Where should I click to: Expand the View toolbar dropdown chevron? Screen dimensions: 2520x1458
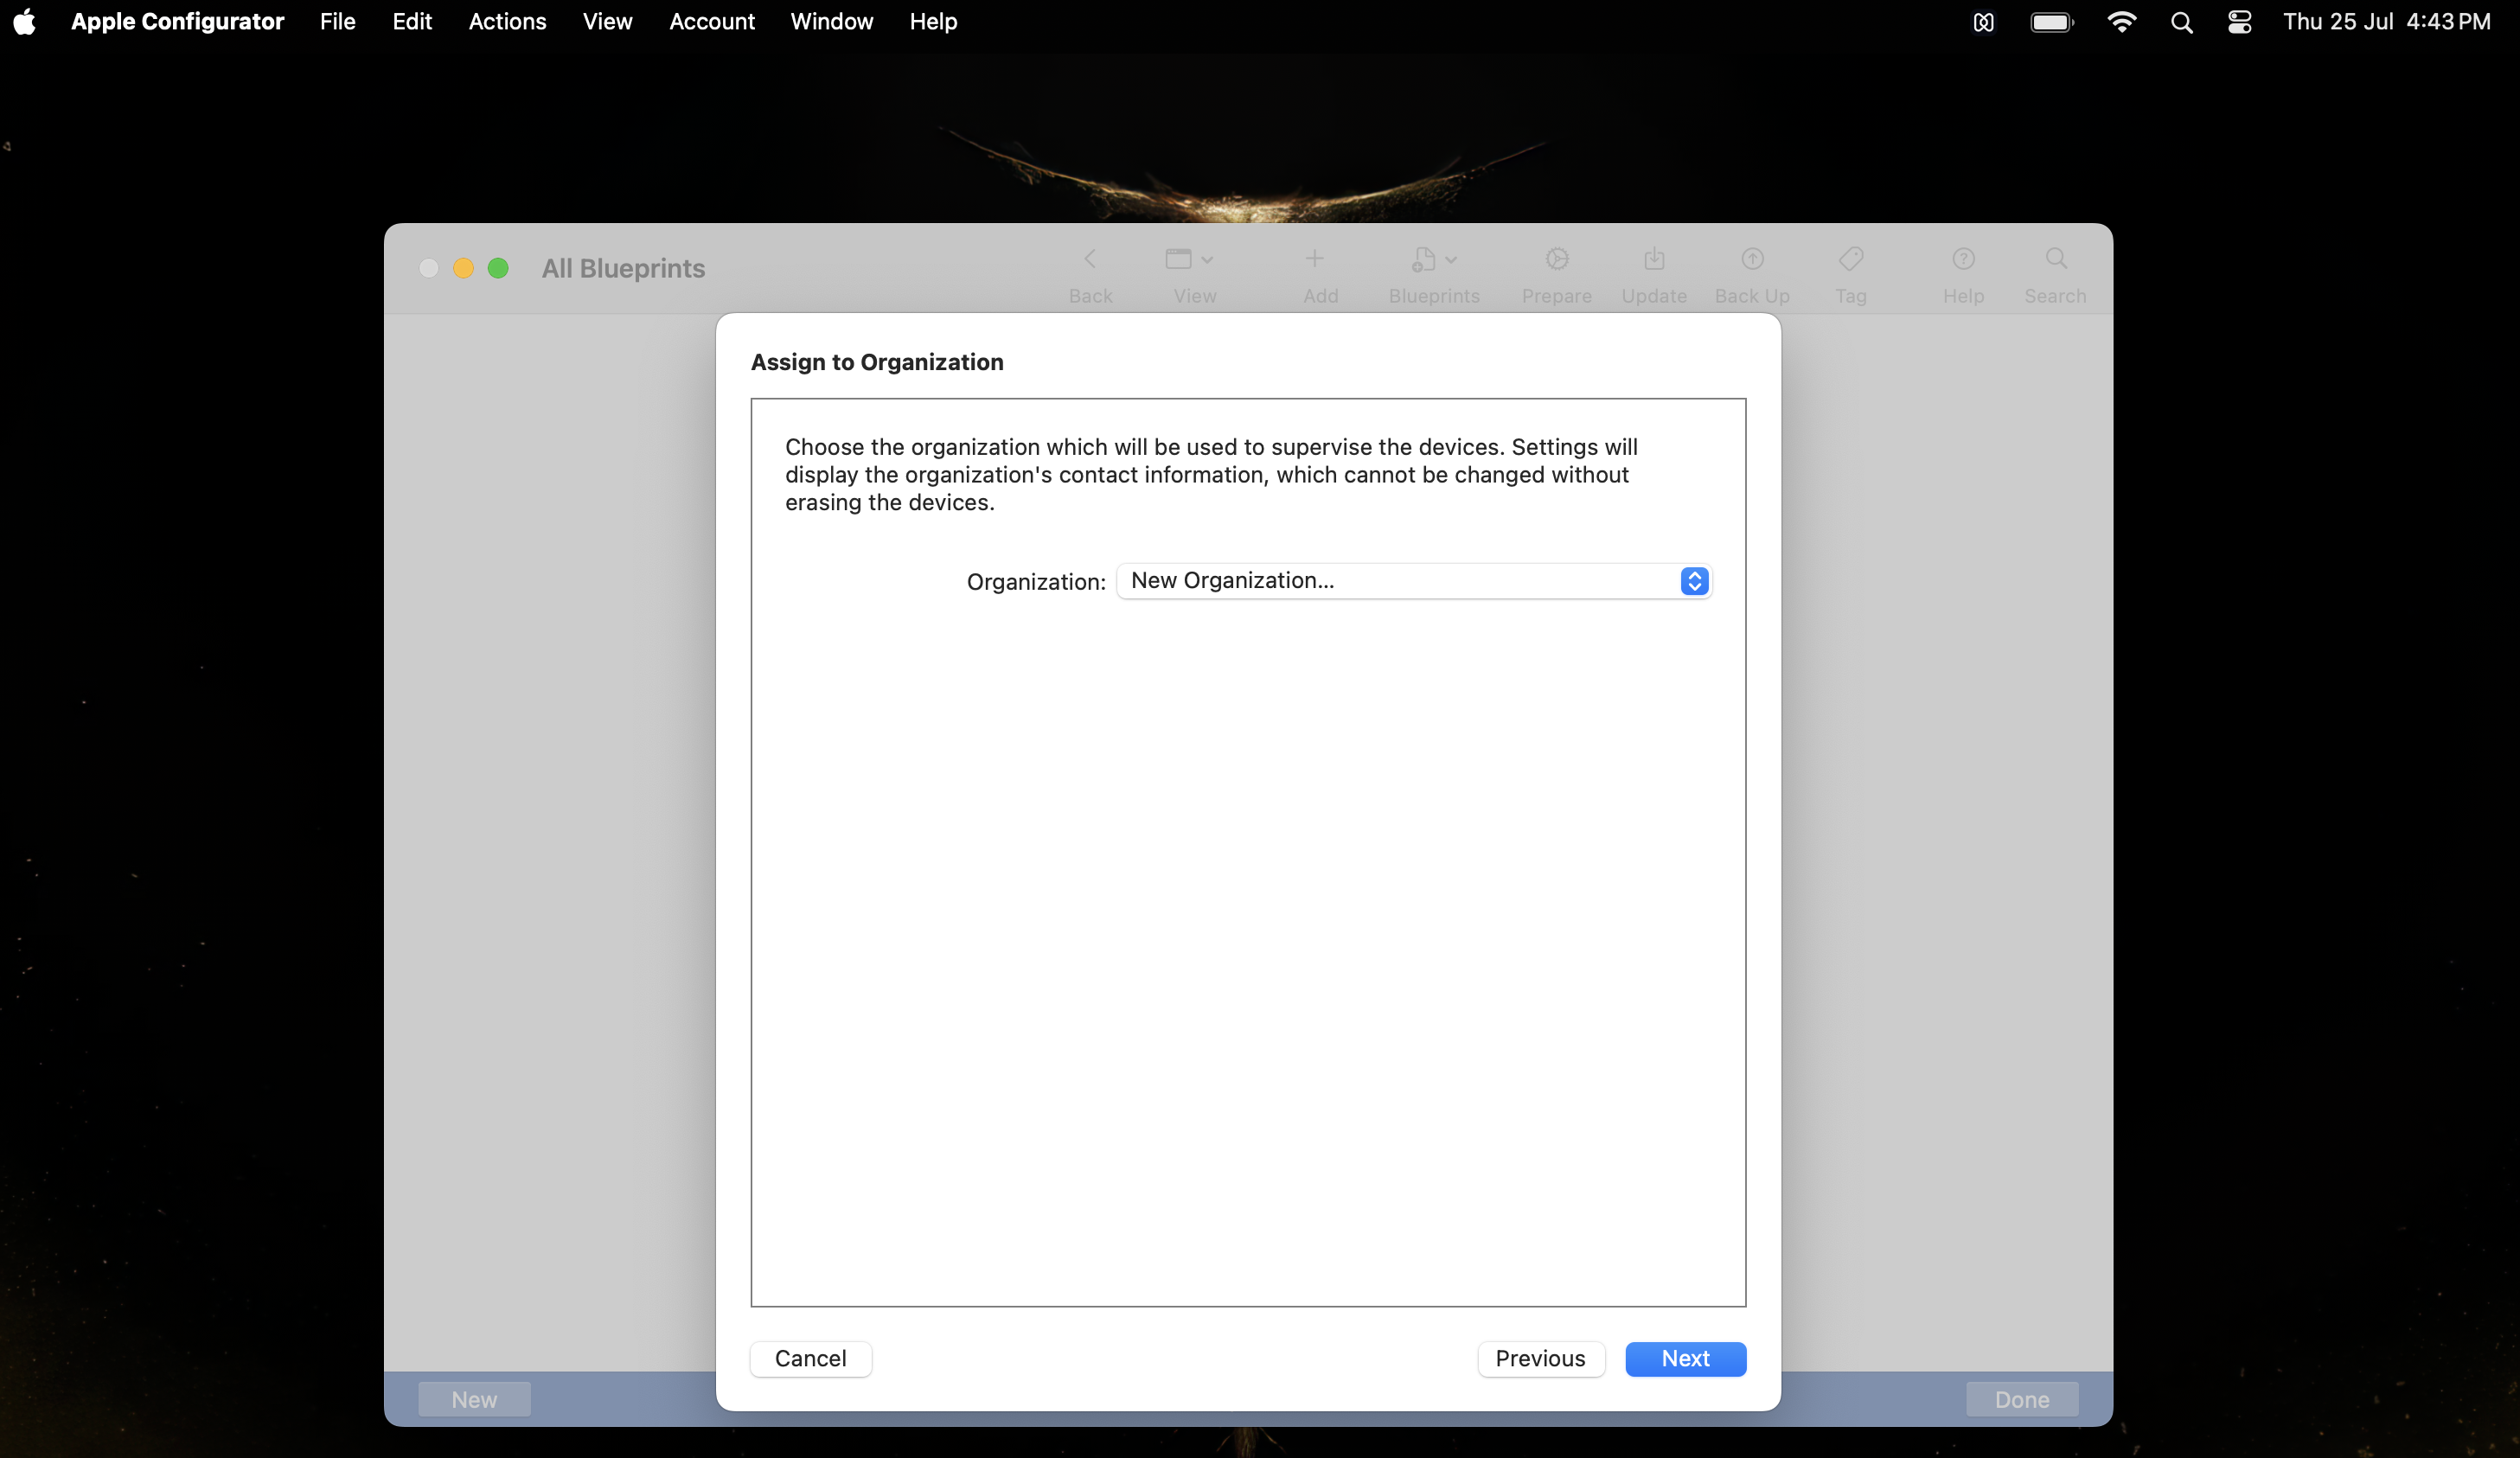pos(1207,260)
